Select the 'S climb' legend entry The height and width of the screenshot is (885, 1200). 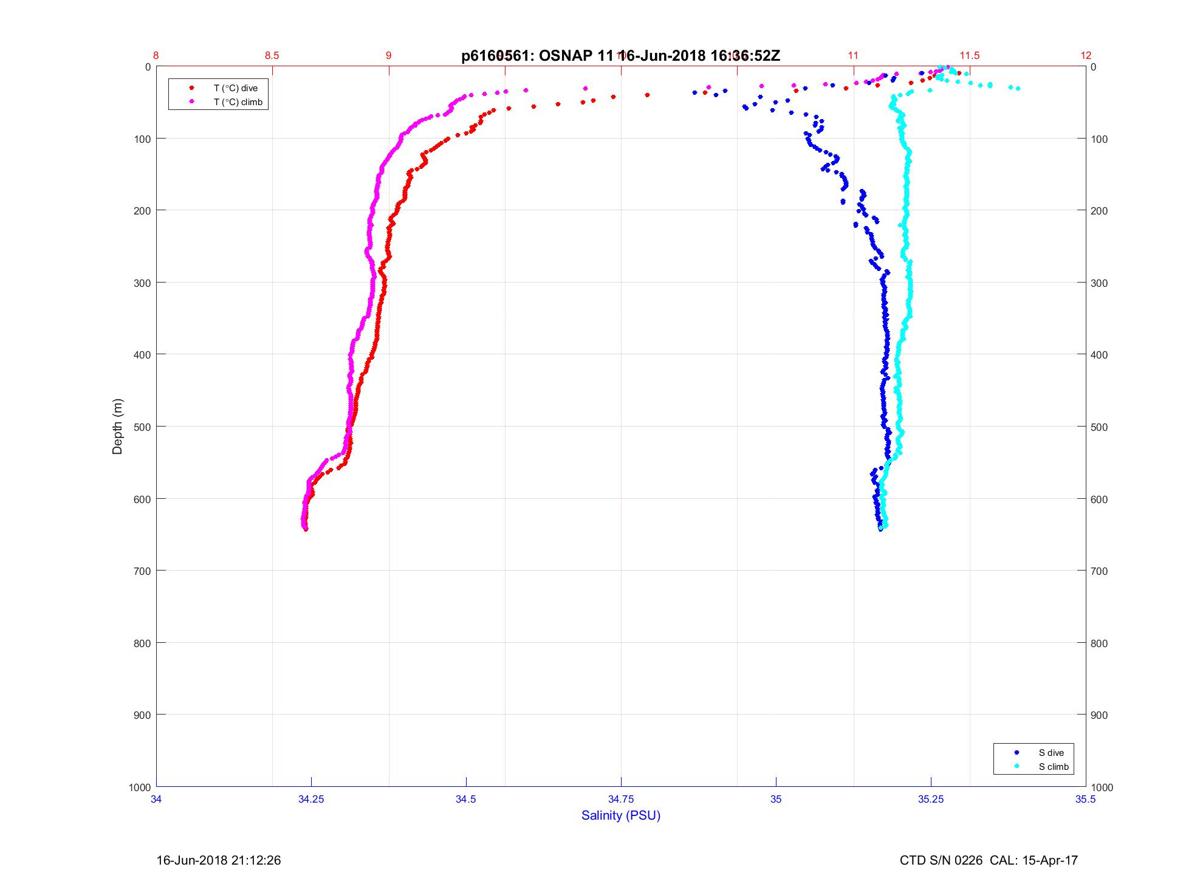[x=1054, y=766]
